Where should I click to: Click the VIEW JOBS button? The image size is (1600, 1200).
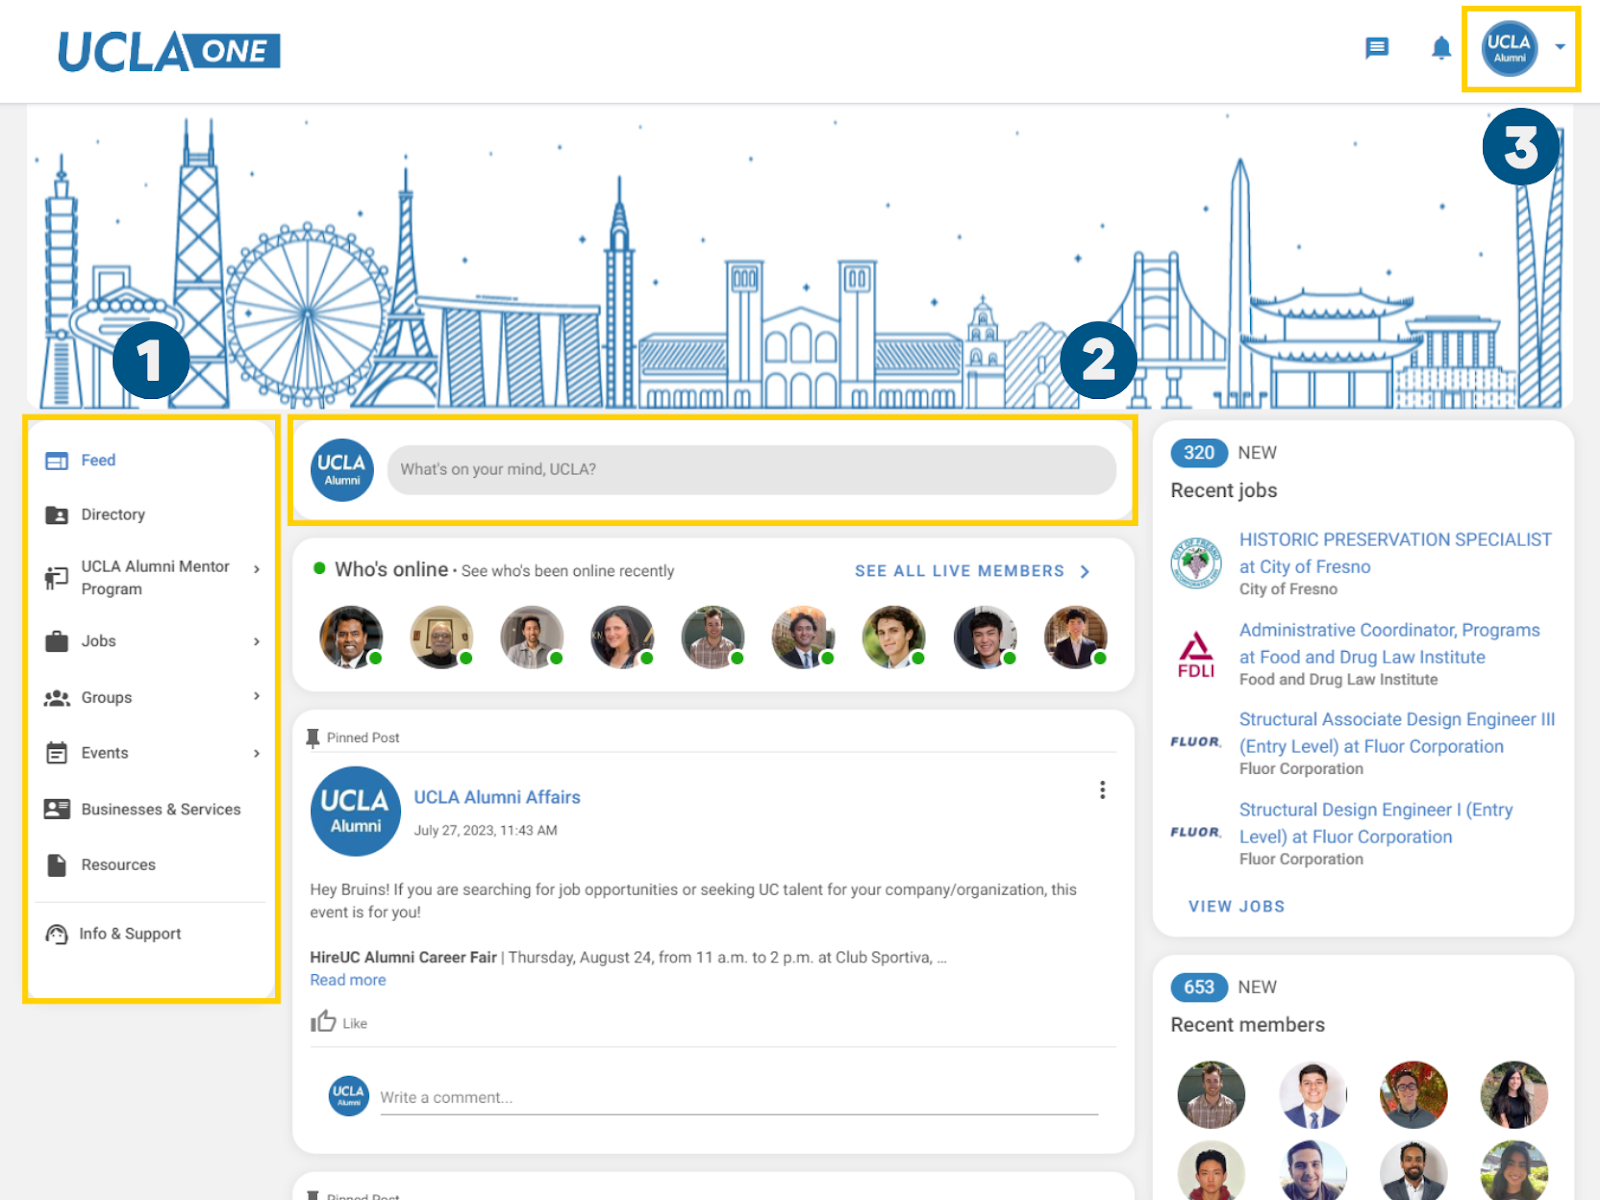click(x=1237, y=906)
